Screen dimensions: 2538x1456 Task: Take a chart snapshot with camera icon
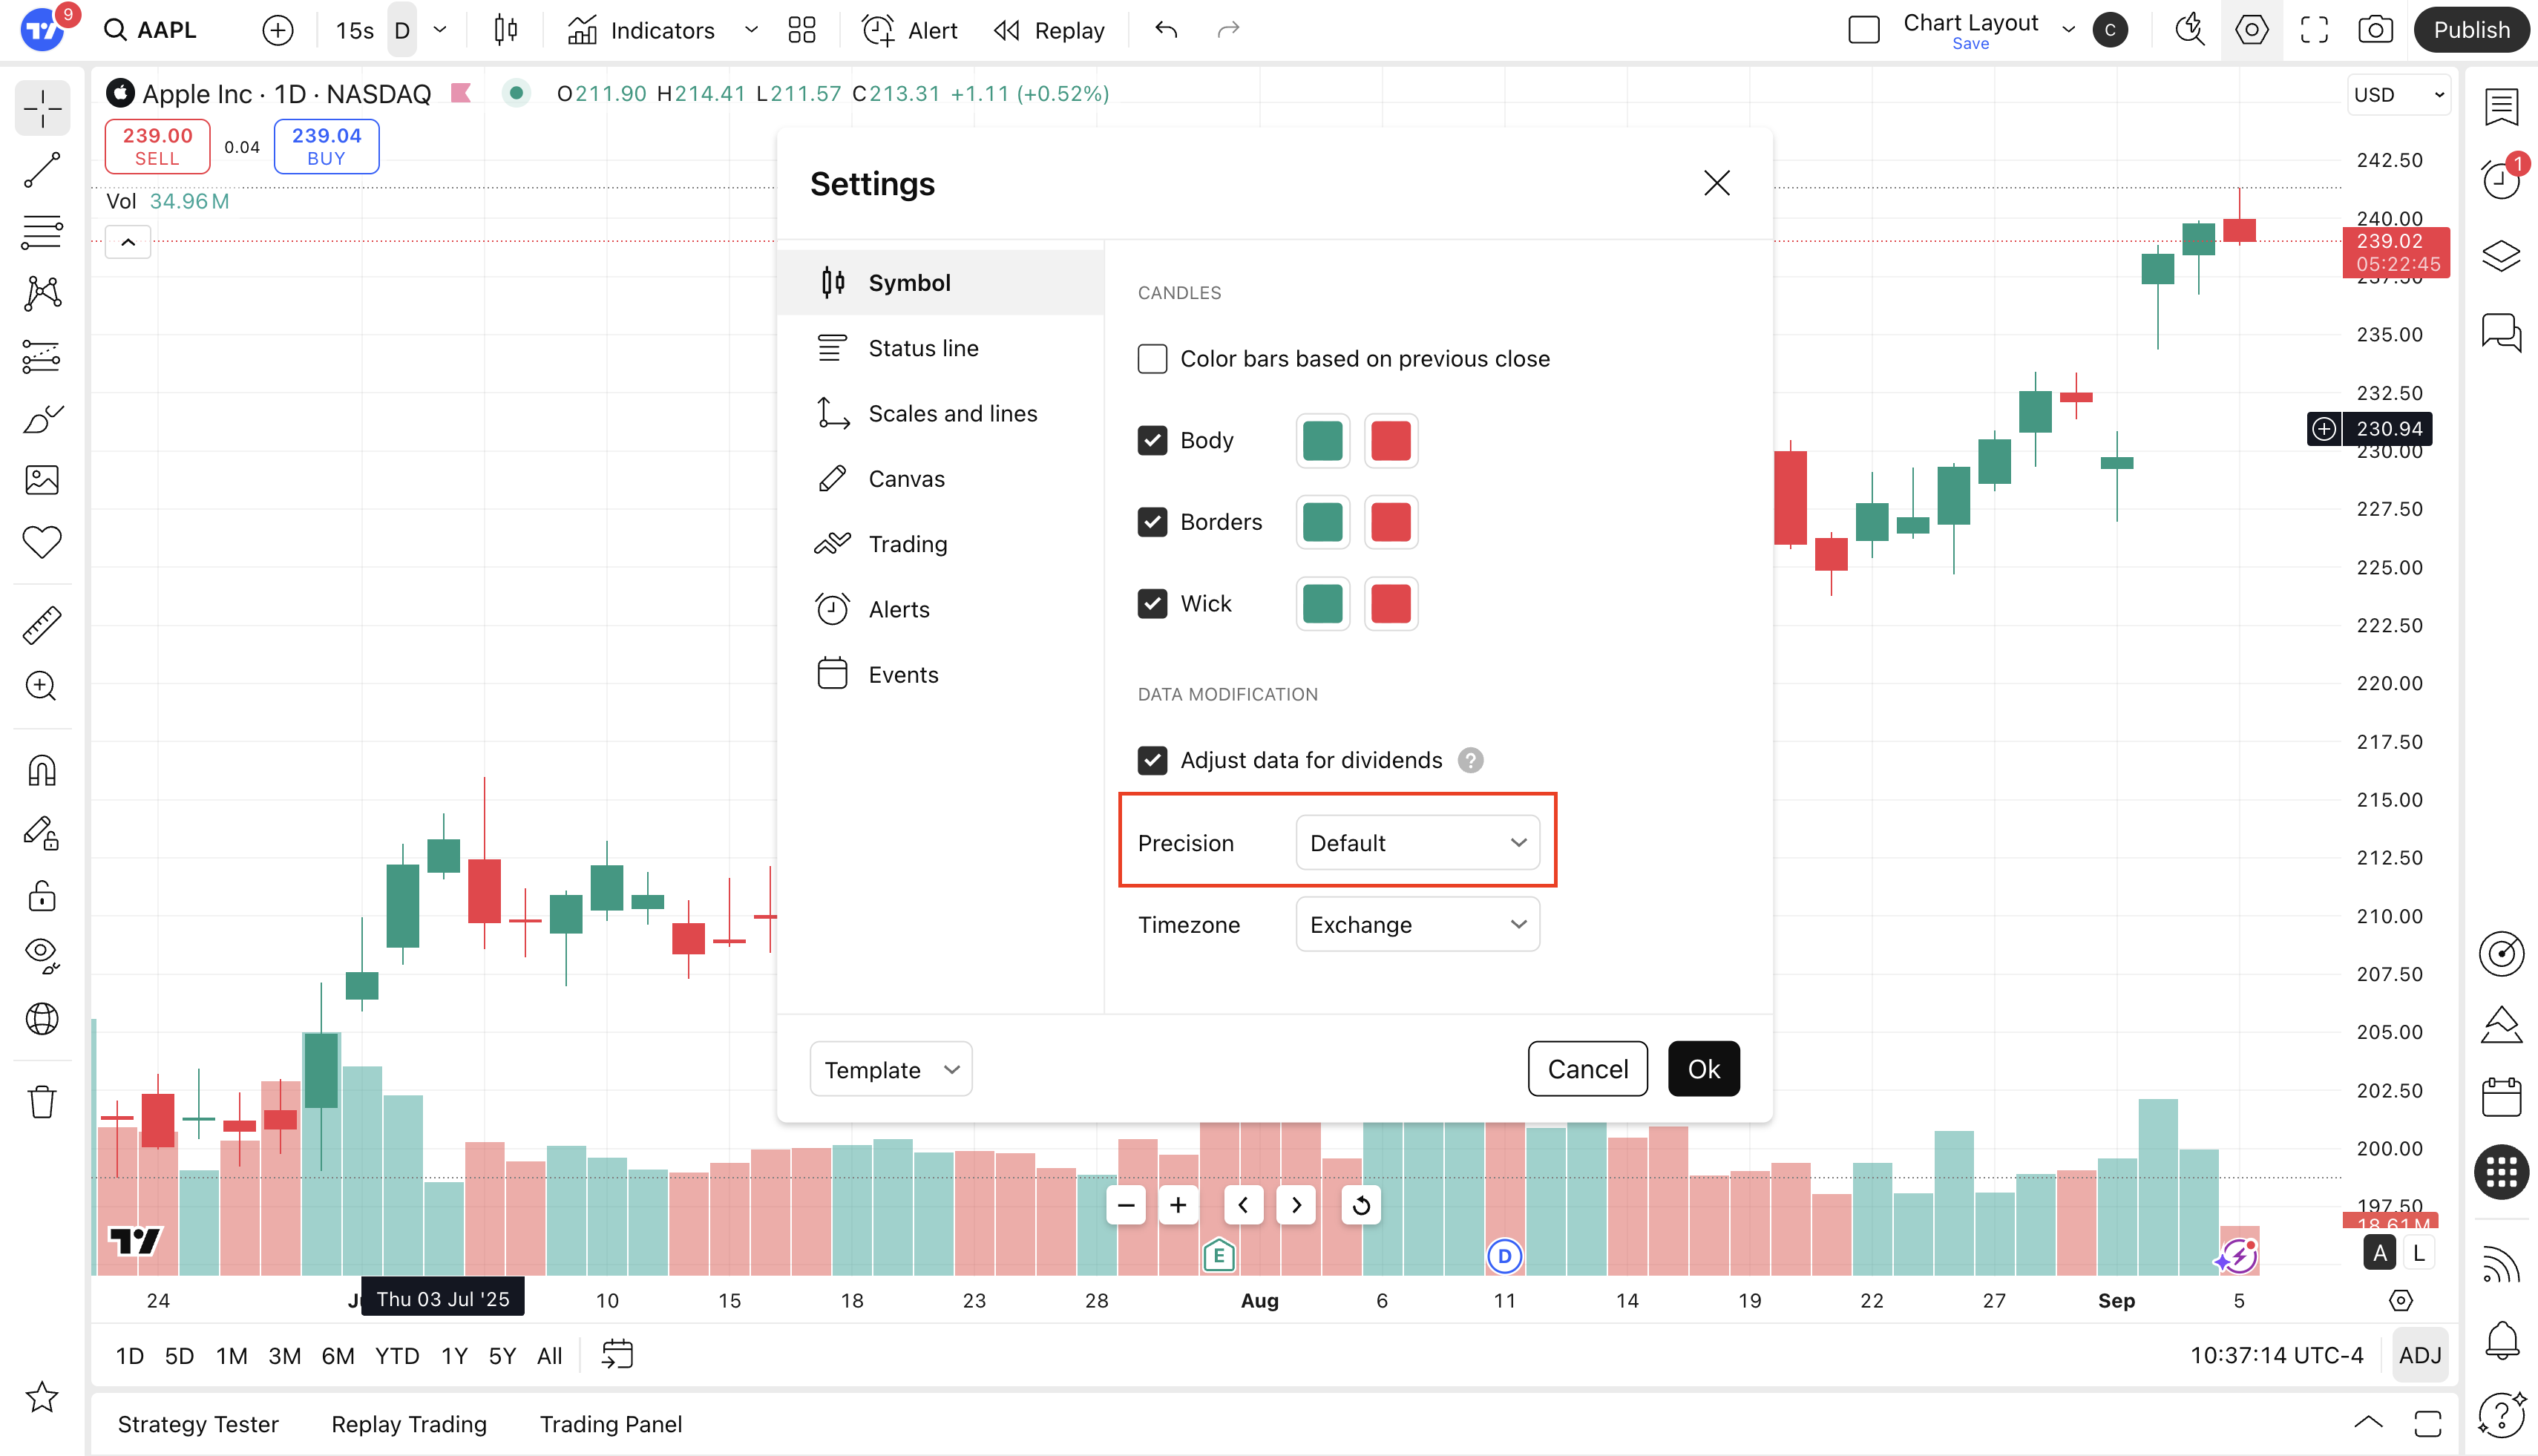[2375, 30]
